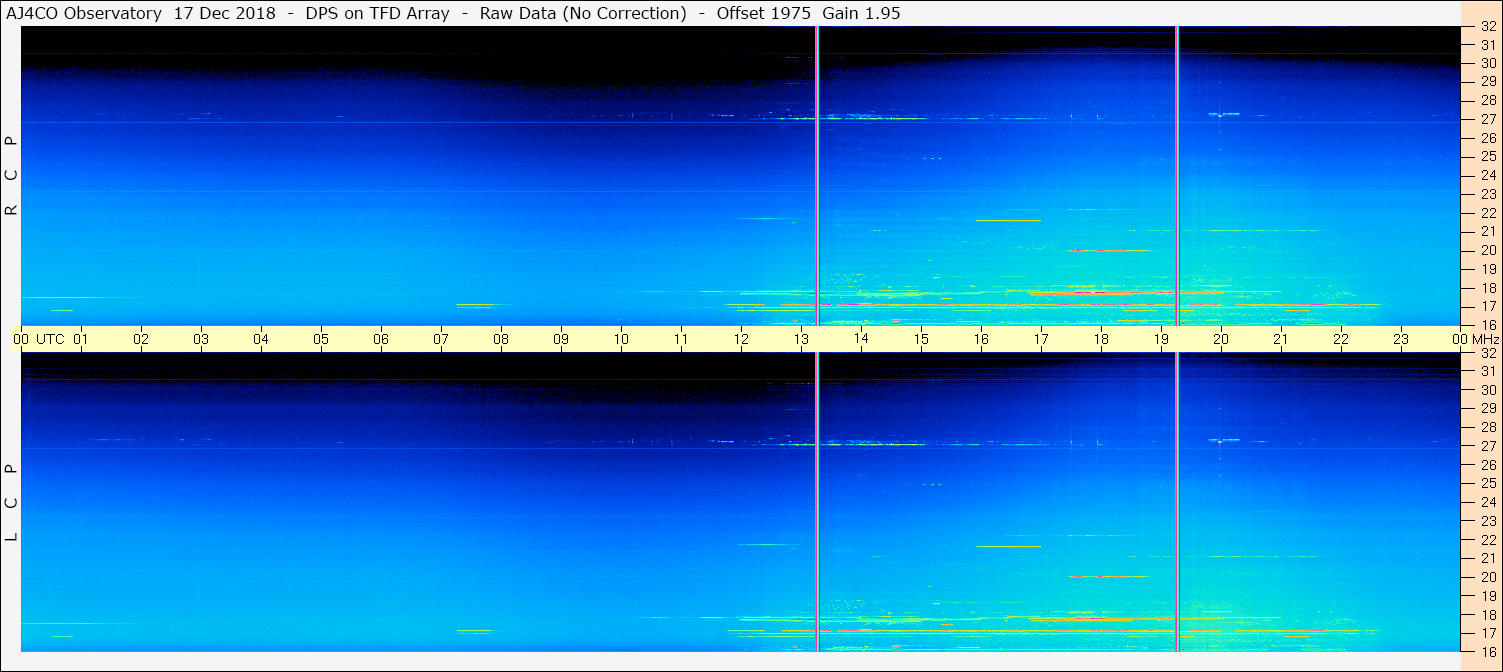Image resolution: width=1503 pixels, height=672 pixels.
Task: Click the vertical "L C P" panel label
Action: 12,503
